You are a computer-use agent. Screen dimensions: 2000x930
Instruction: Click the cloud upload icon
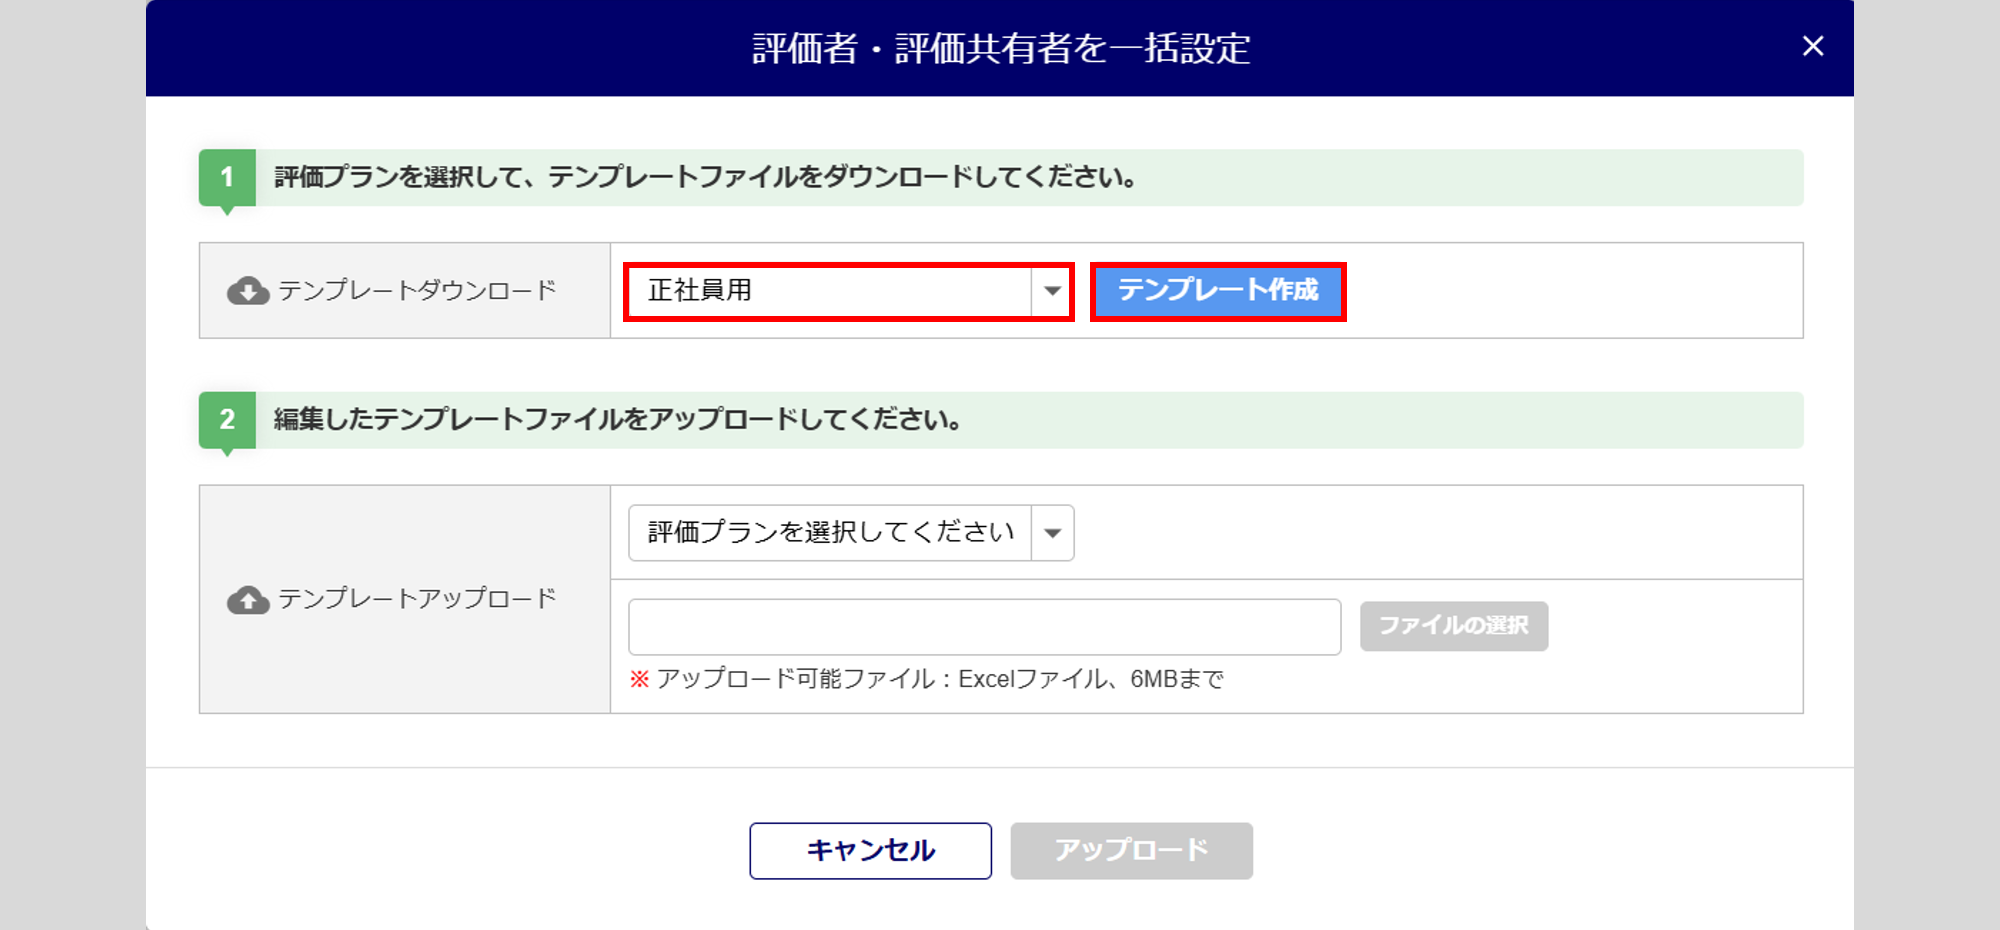click(248, 600)
